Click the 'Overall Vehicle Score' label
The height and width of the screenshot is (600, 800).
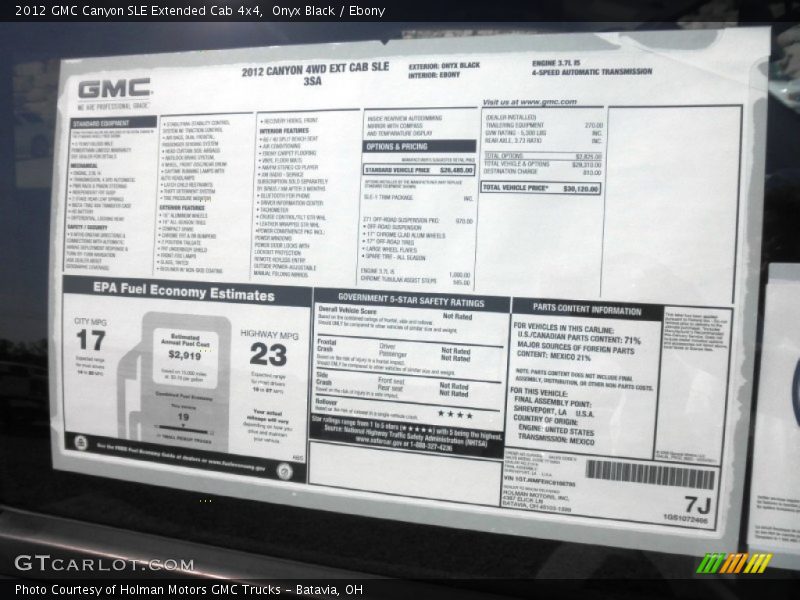[x=347, y=311]
